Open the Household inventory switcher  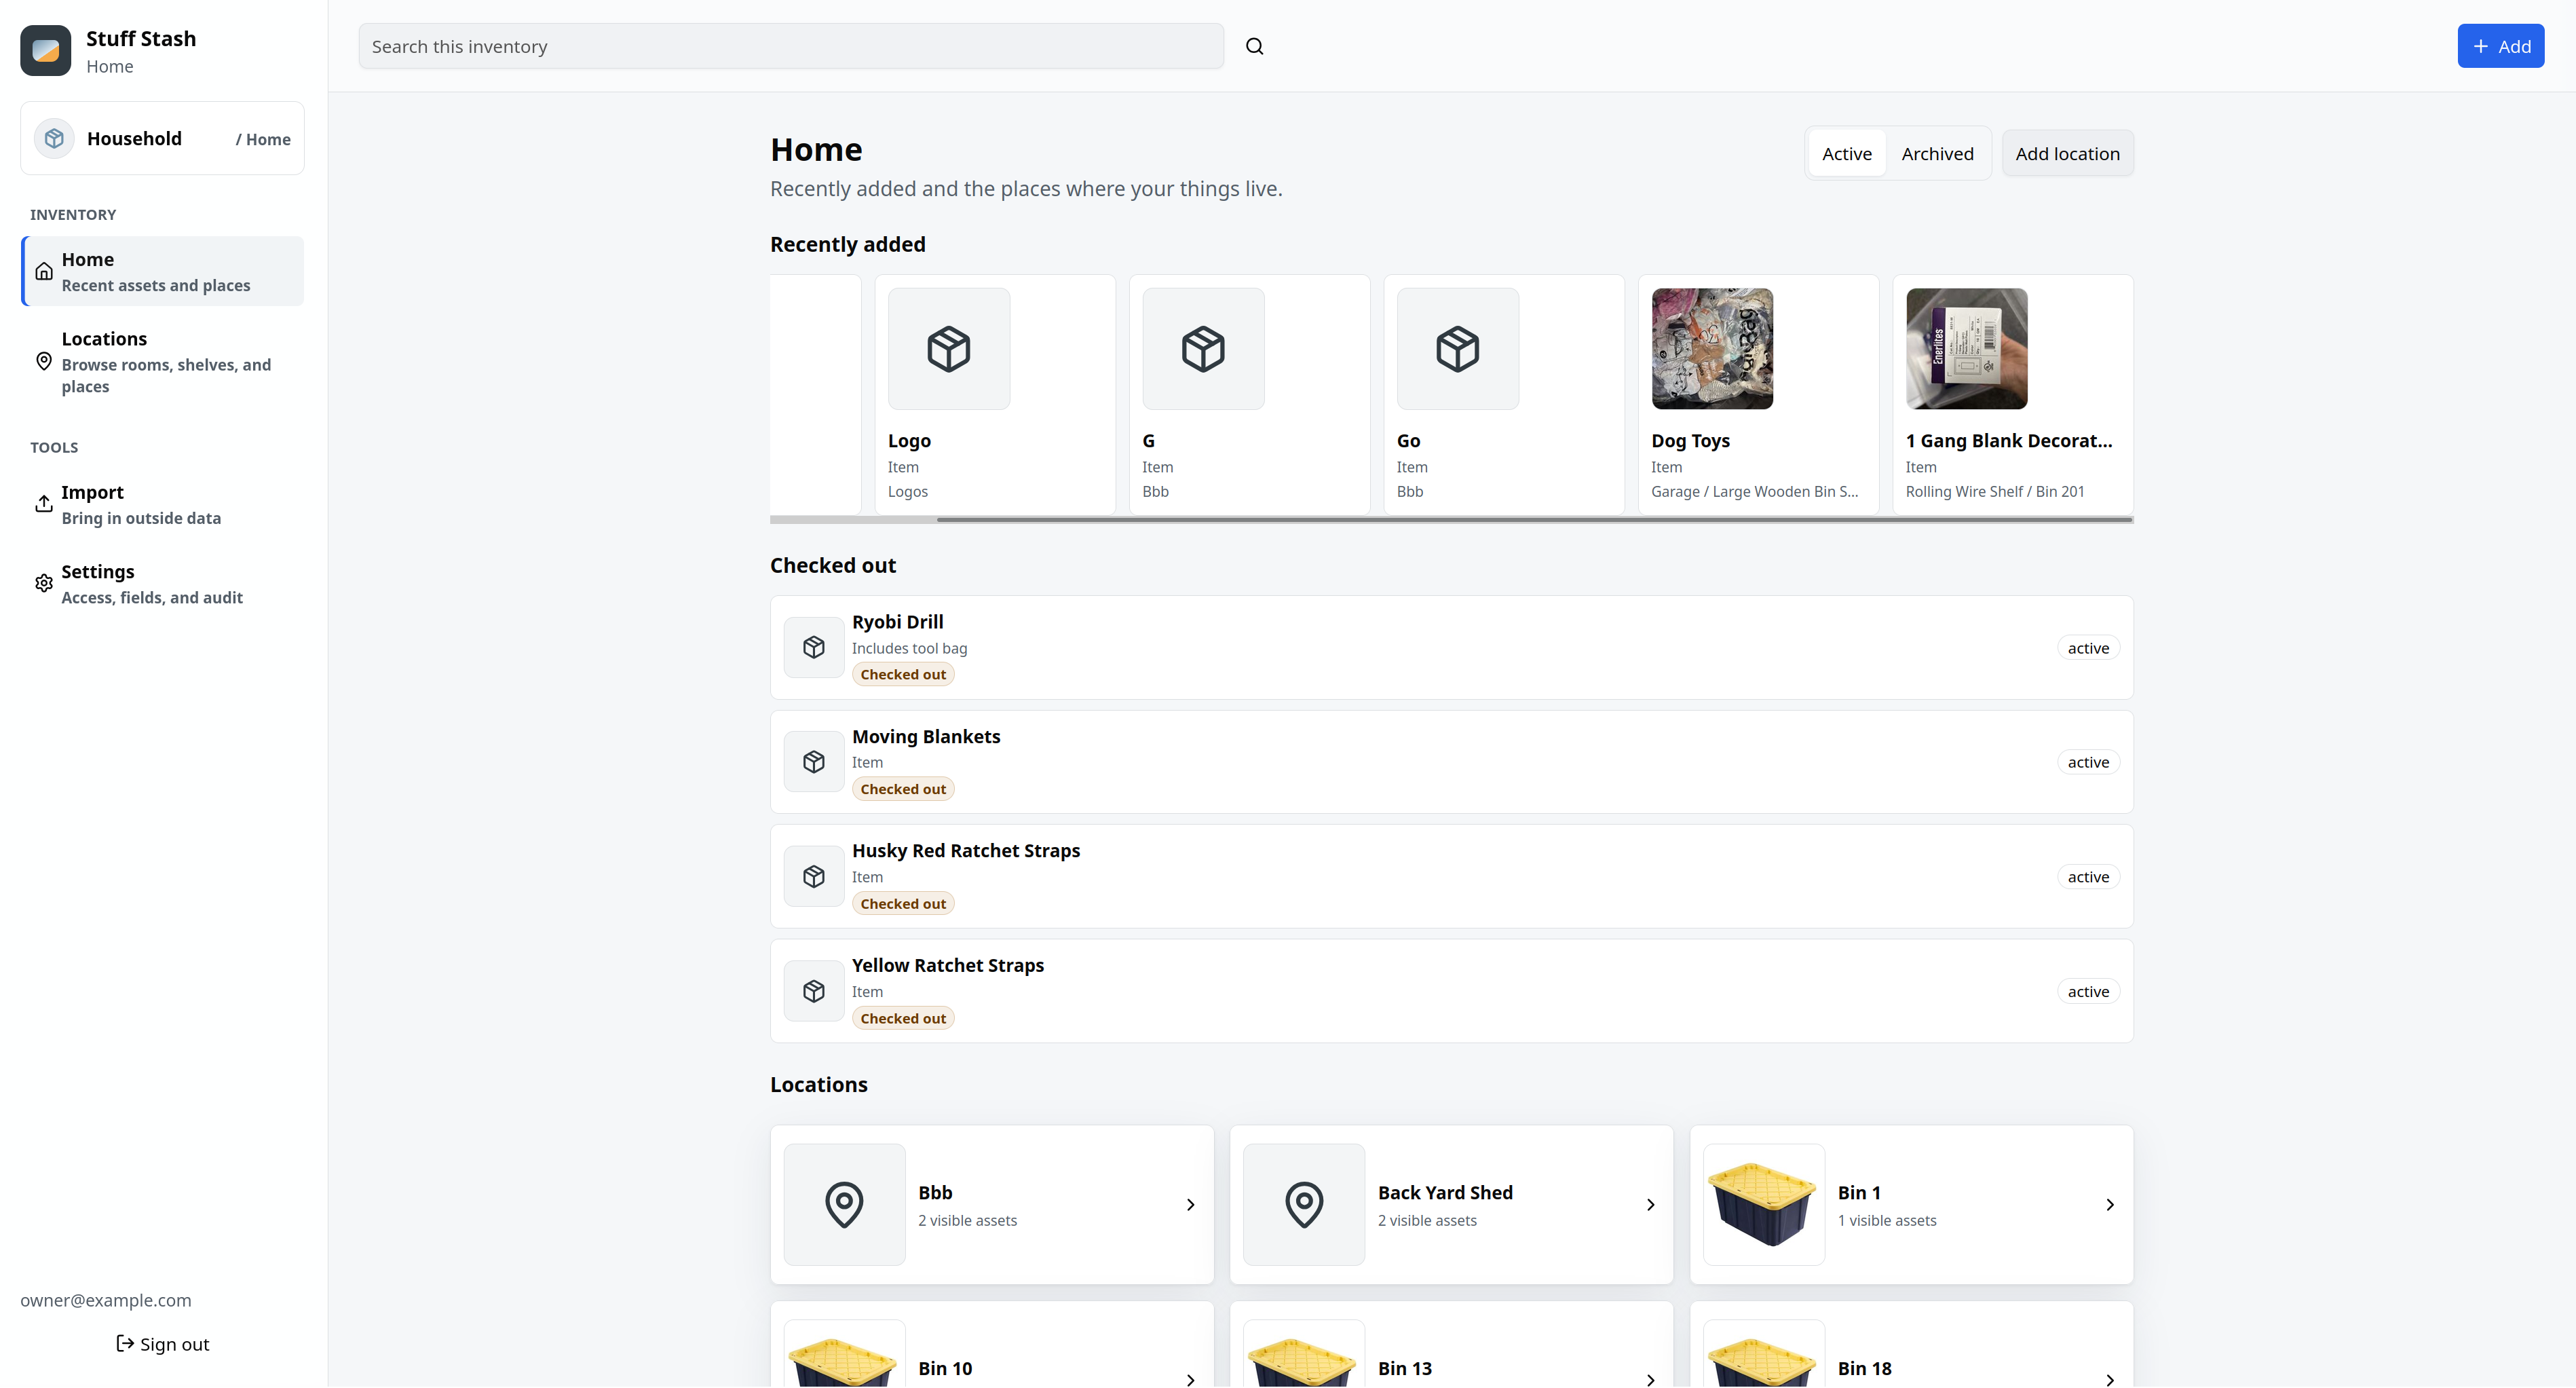pyautogui.click(x=162, y=138)
